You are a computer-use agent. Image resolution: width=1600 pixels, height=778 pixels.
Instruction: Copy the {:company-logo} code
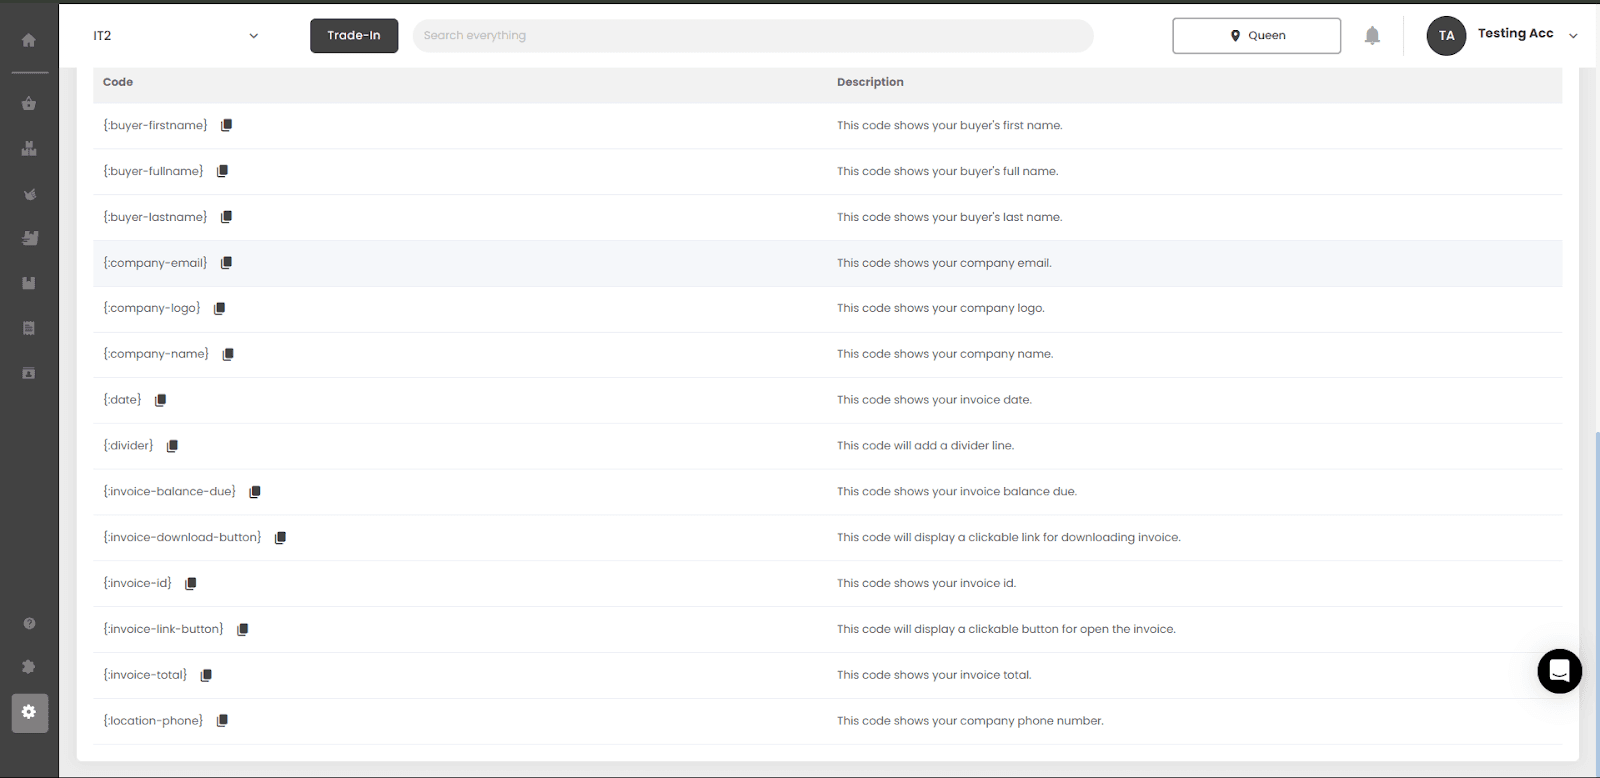[x=220, y=308]
